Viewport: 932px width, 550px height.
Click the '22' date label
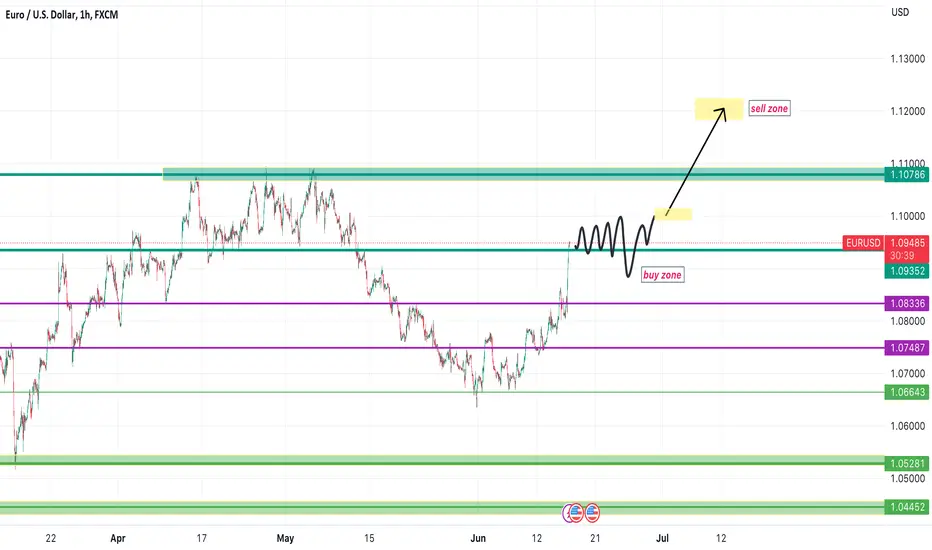[51, 538]
